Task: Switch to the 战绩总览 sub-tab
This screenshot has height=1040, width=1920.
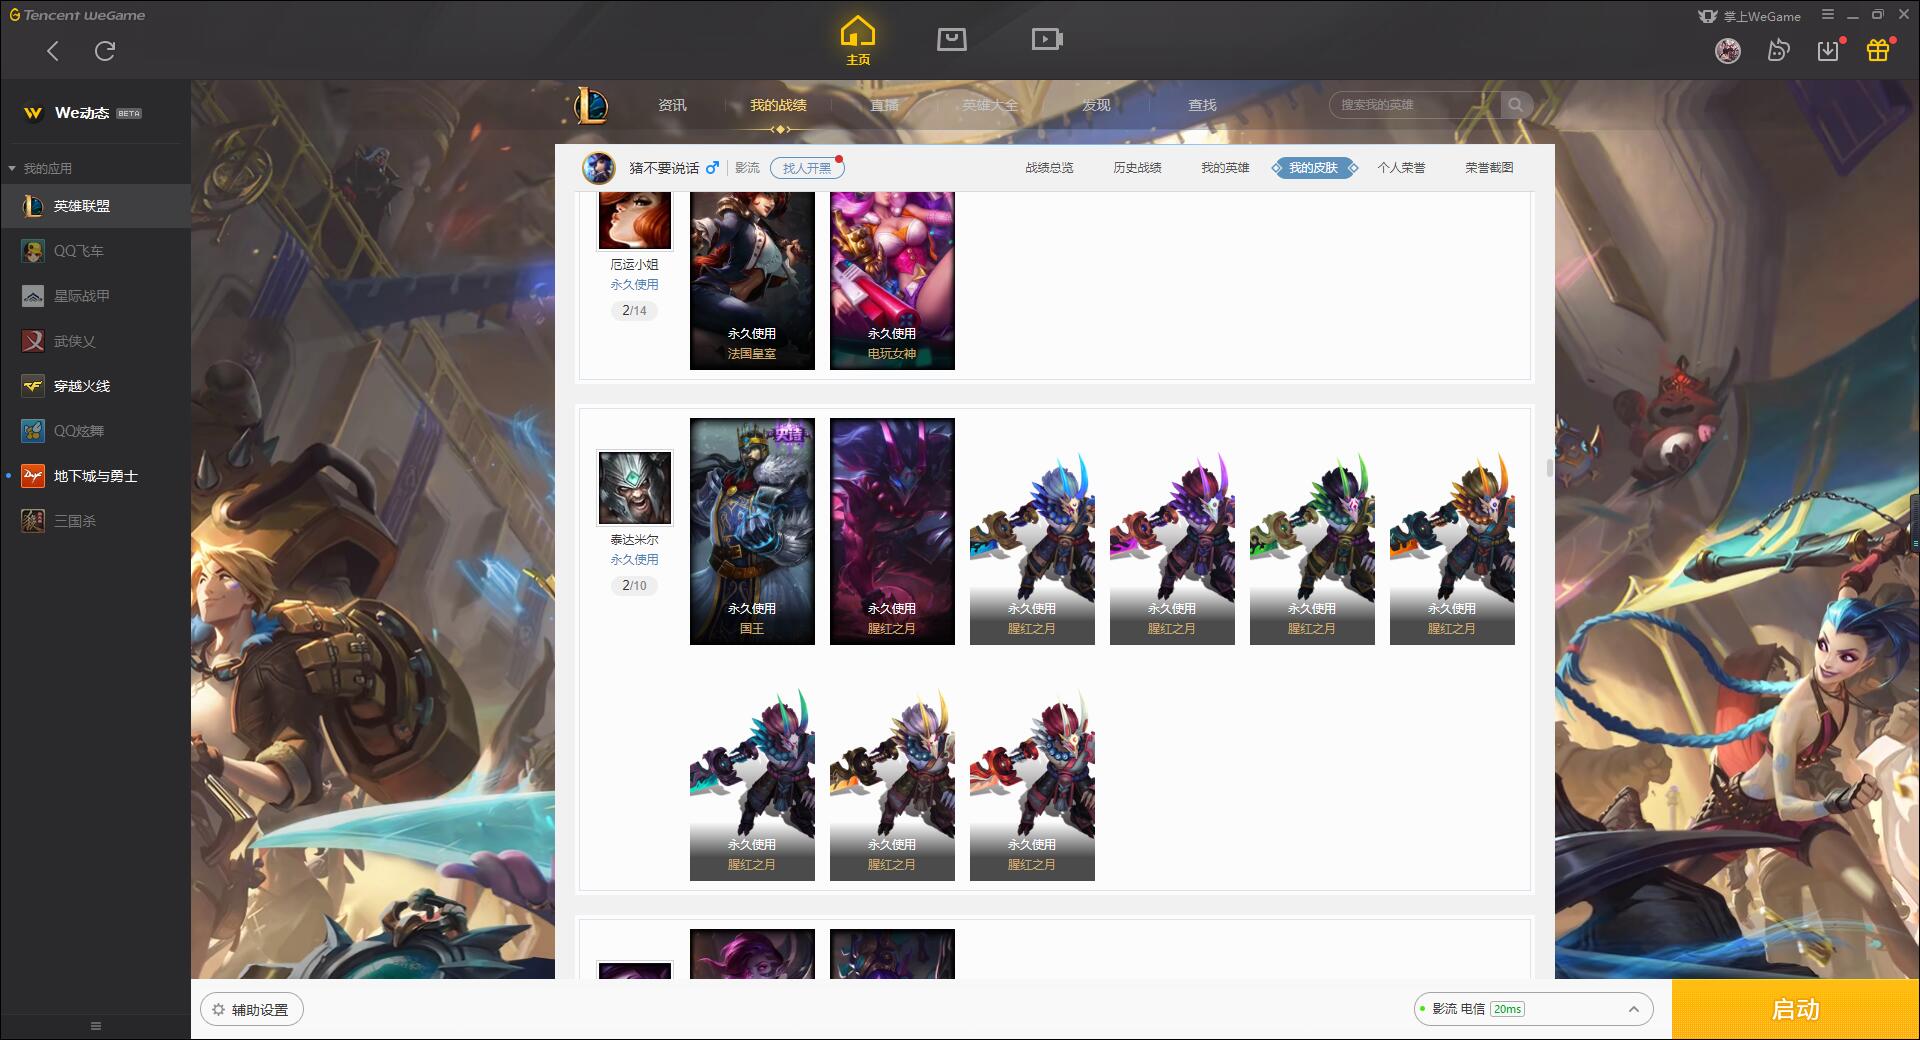Action: coord(1049,168)
